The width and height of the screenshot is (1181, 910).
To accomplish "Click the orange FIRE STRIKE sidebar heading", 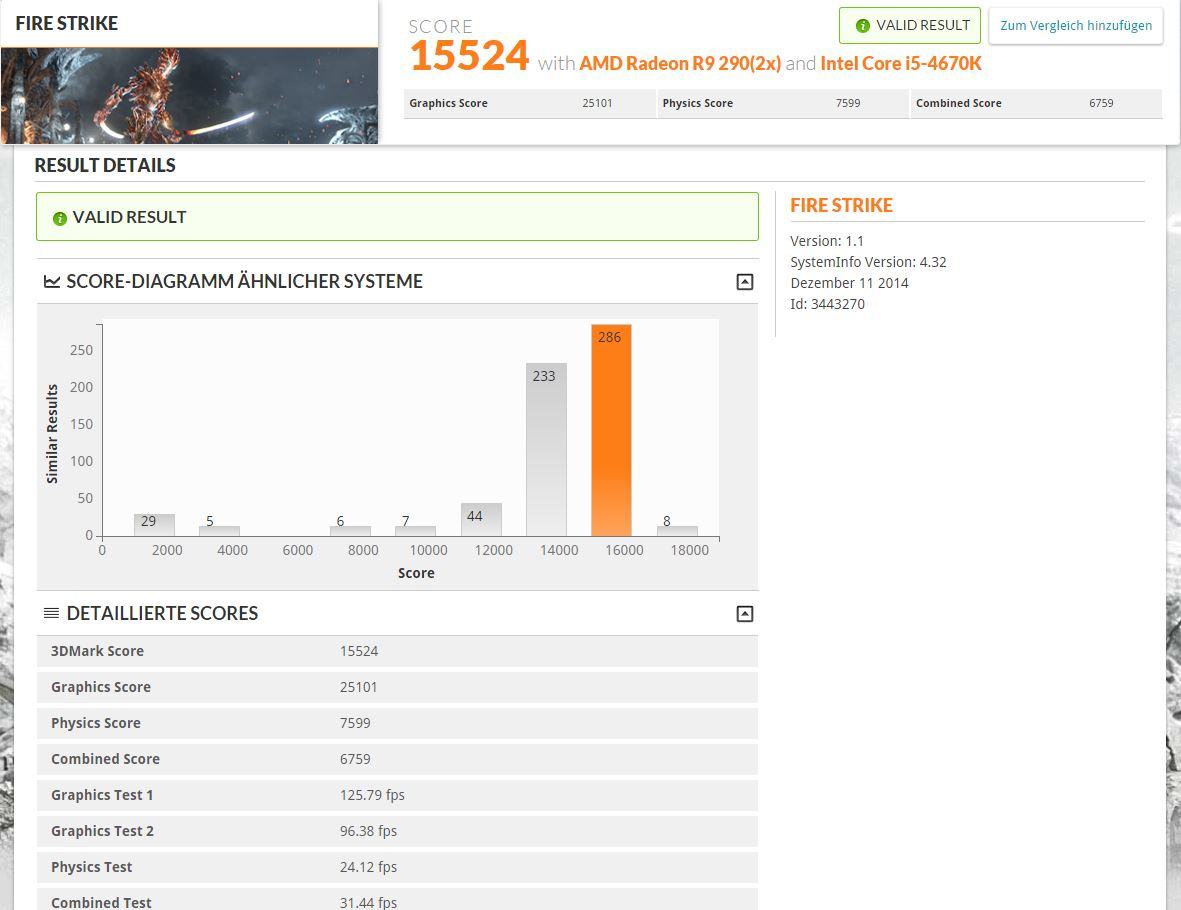I will [841, 206].
